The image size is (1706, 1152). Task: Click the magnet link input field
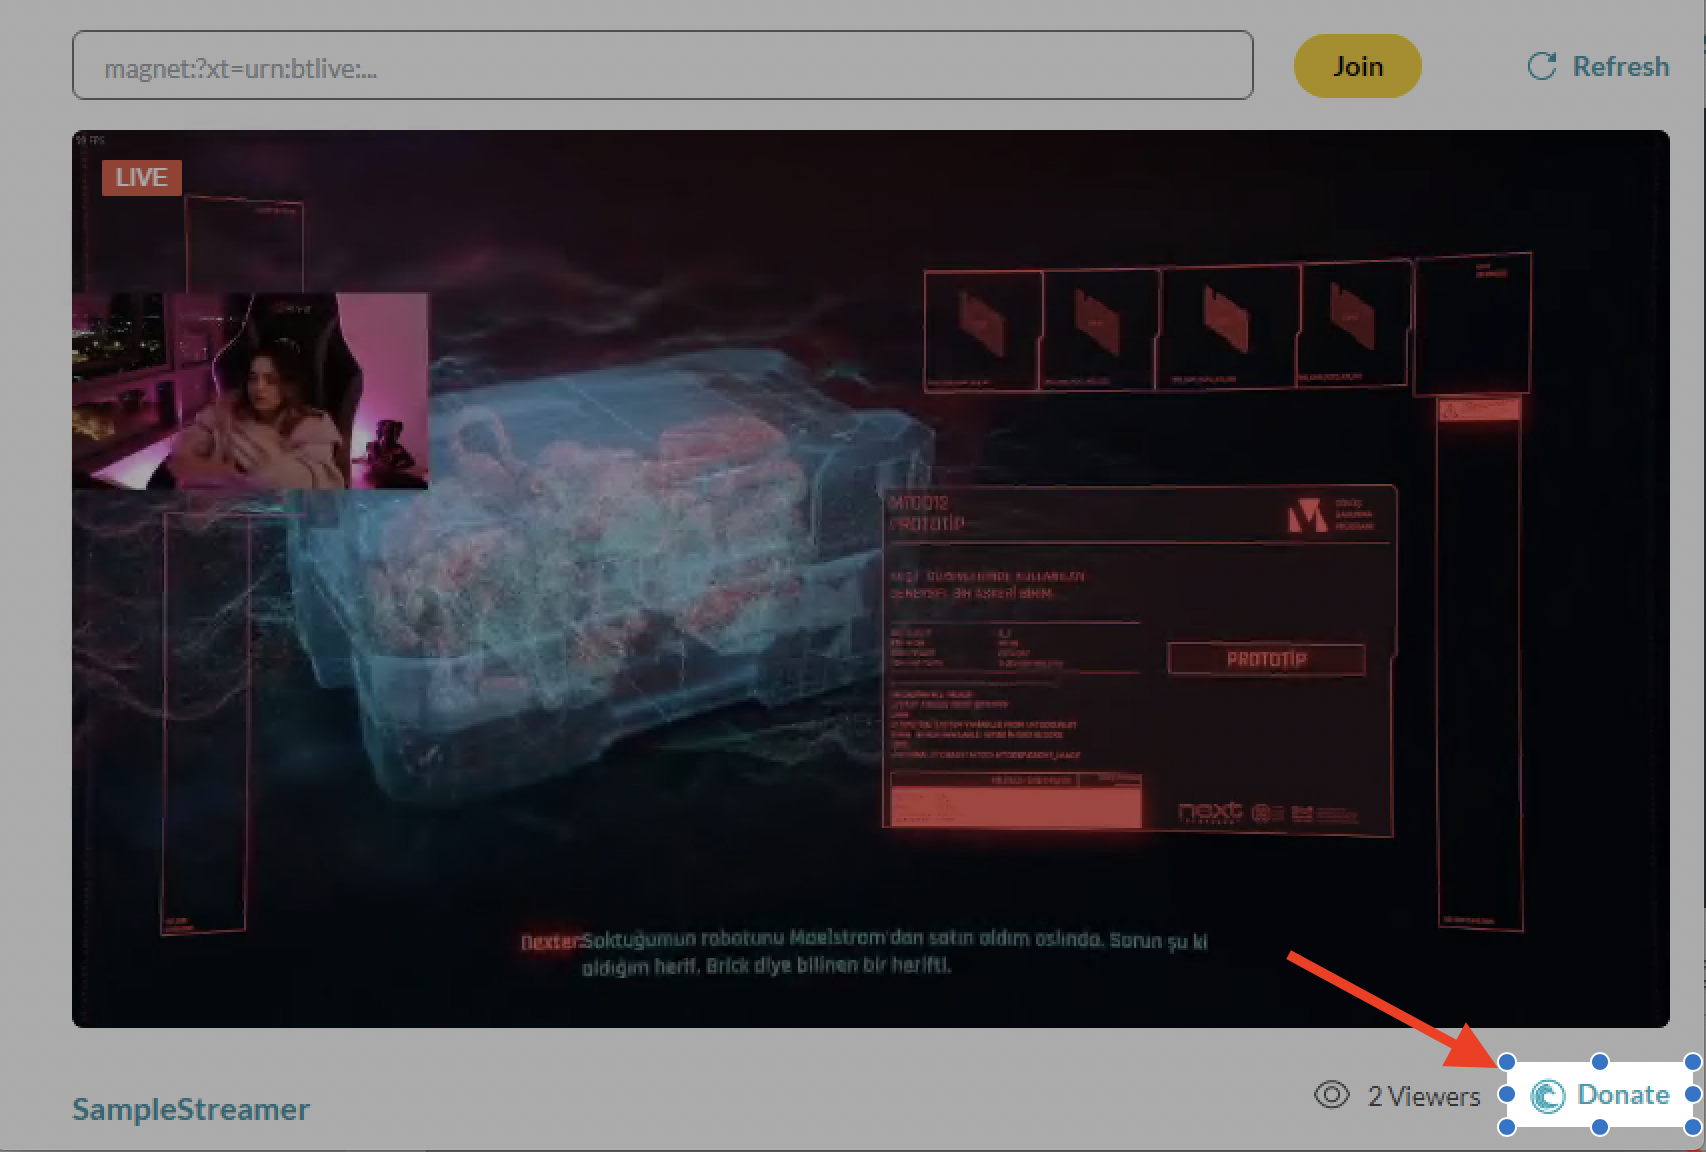(x=662, y=66)
